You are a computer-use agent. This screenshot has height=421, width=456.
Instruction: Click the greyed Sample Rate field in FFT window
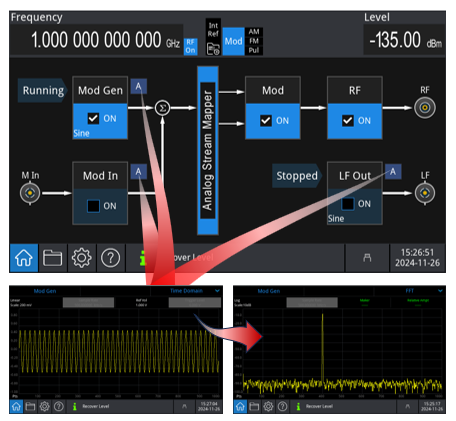tap(312, 302)
